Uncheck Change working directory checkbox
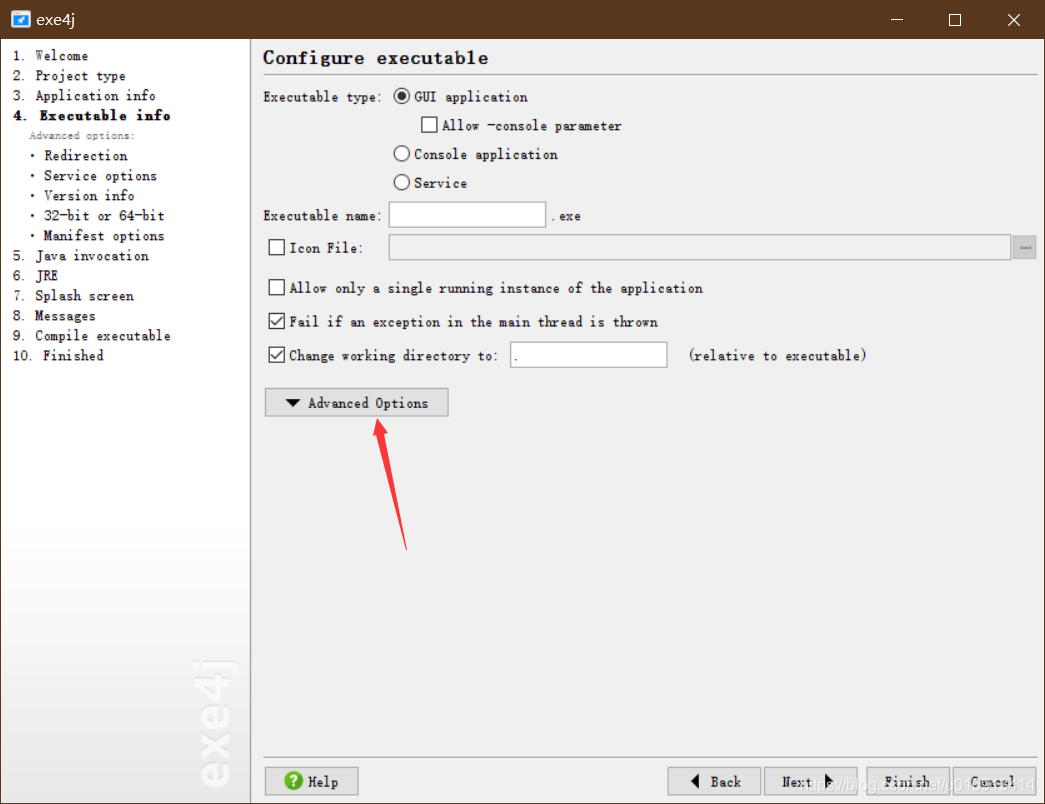The width and height of the screenshot is (1045, 804). click(x=277, y=355)
